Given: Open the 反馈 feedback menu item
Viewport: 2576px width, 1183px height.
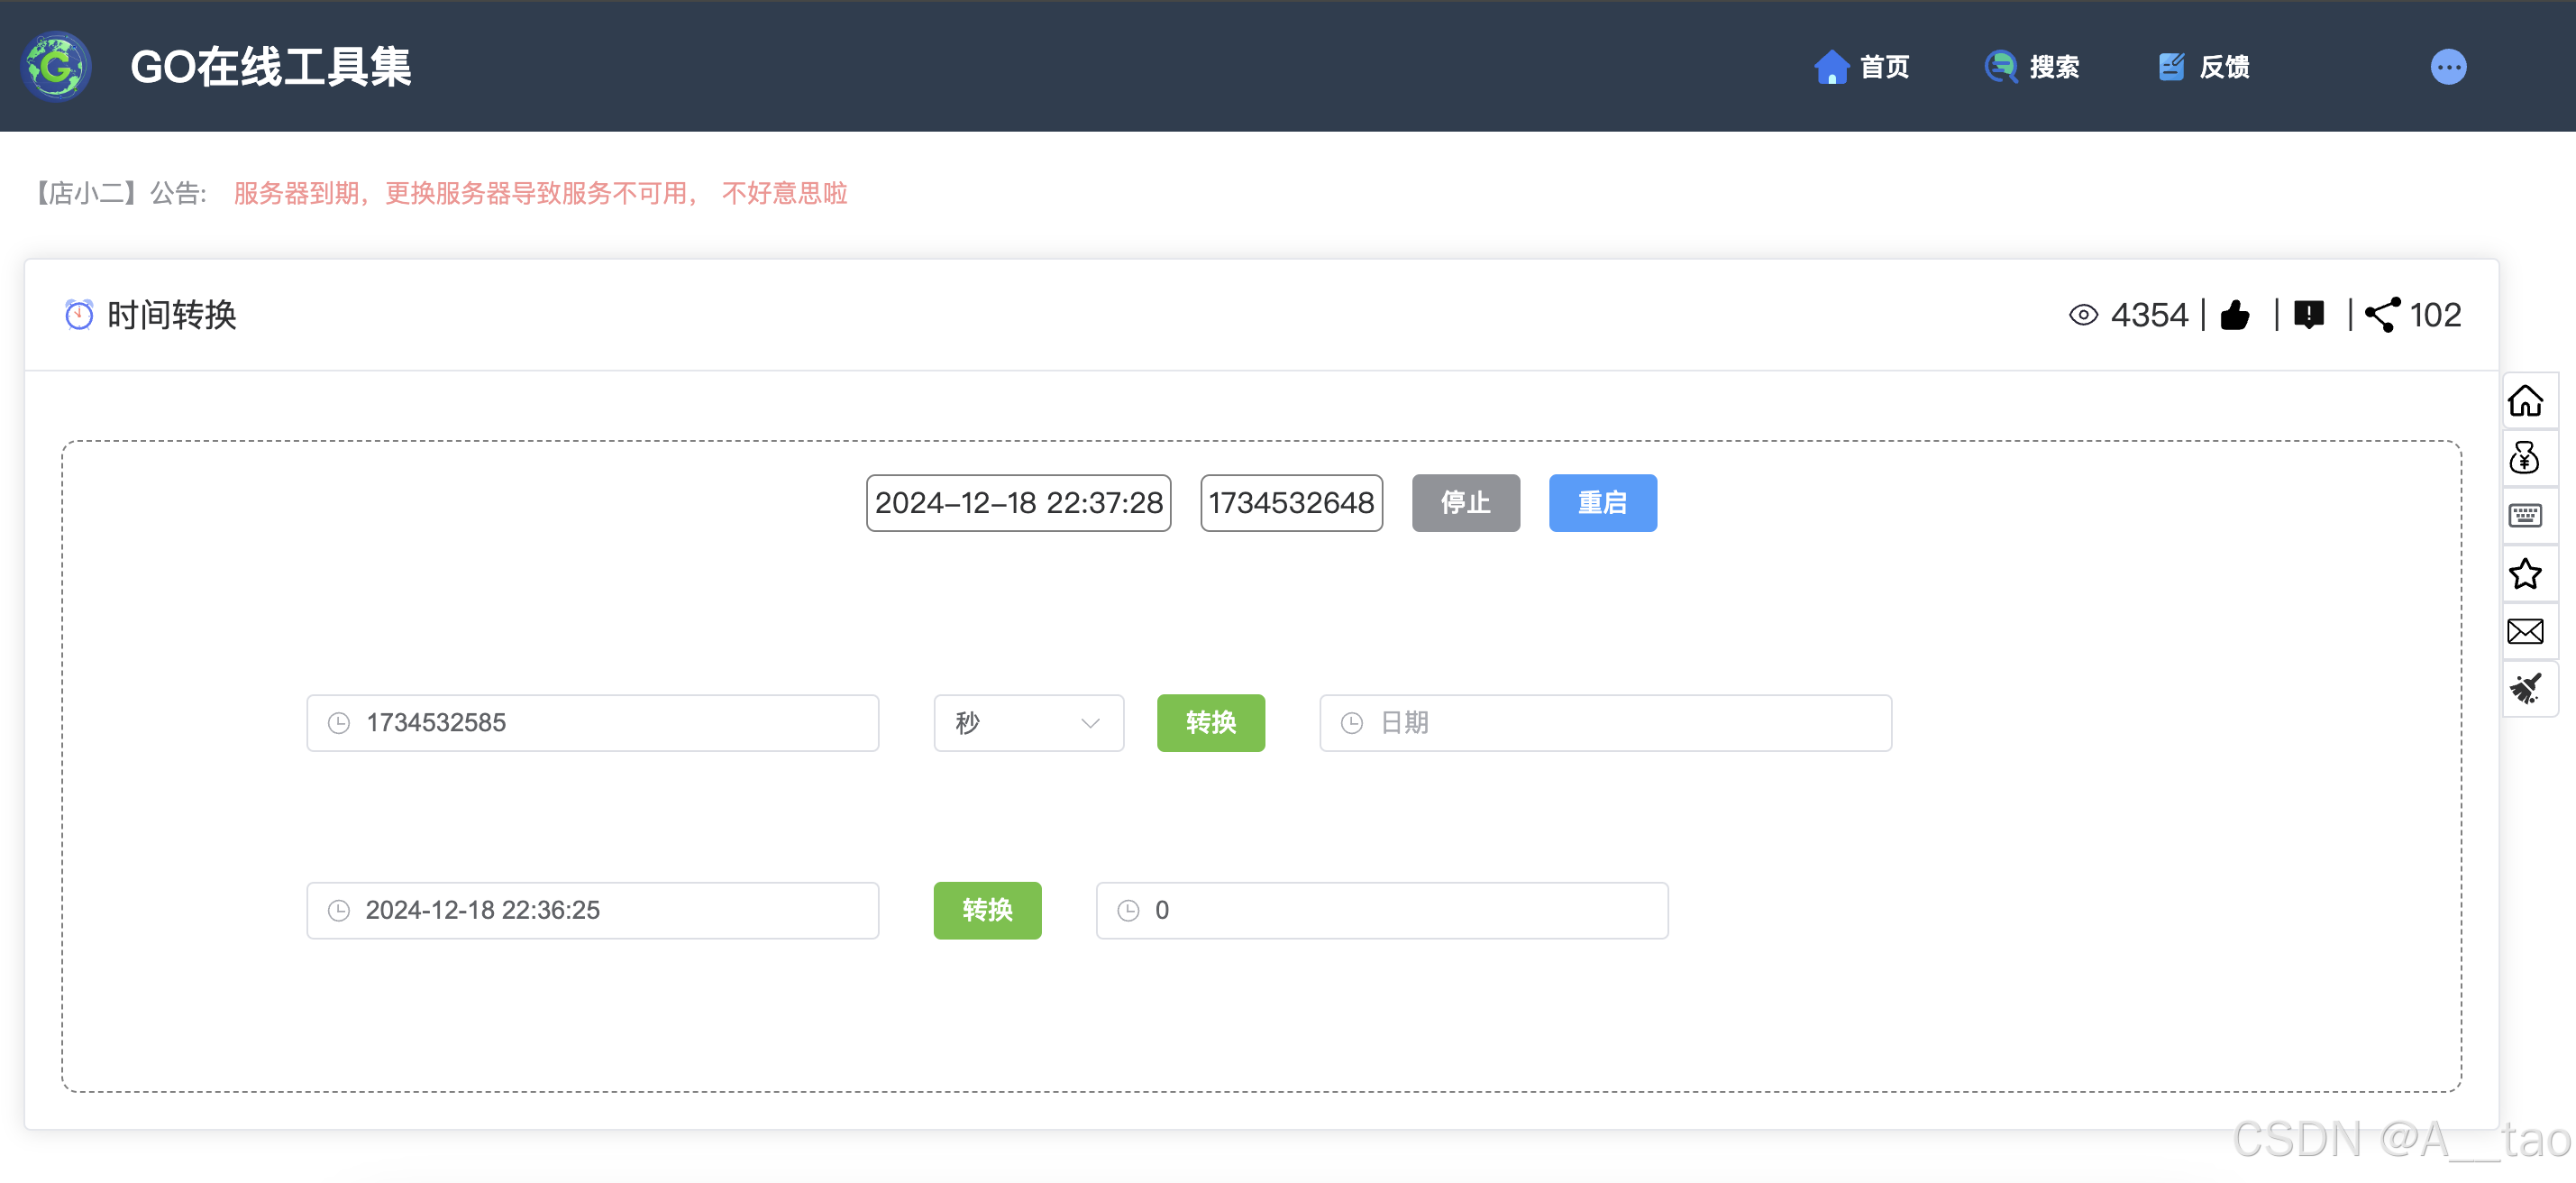Looking at the screenshot, I should click(2204, 67).
